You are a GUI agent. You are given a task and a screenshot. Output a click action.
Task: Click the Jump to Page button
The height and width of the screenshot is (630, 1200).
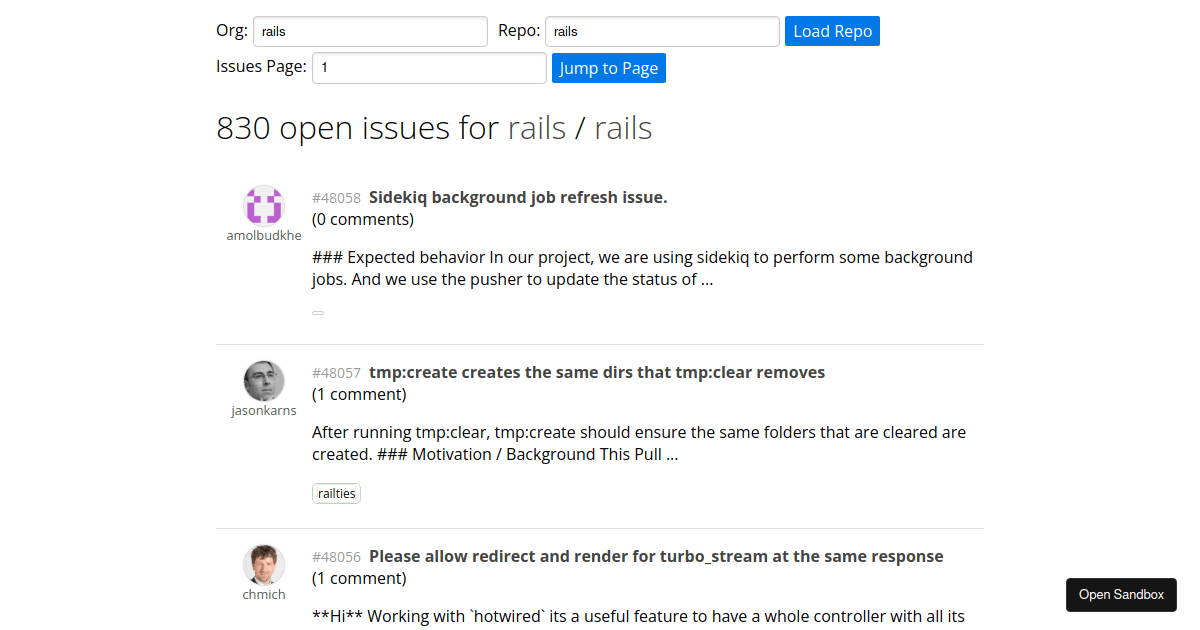click(x=608, y=68)
